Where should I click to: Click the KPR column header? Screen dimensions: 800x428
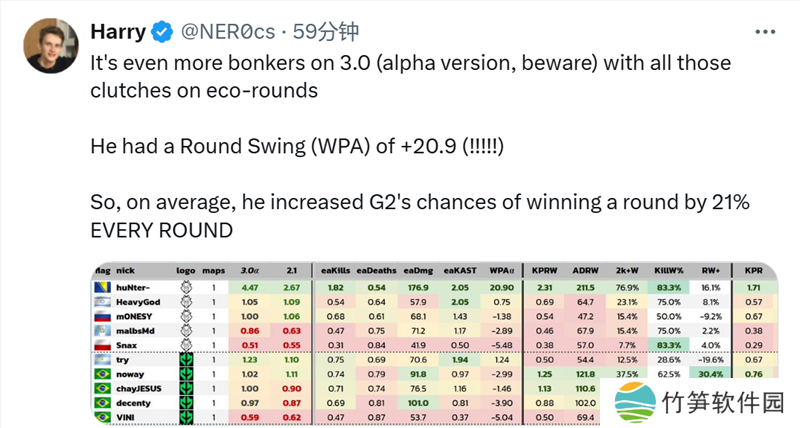click(x=753, y=271)
